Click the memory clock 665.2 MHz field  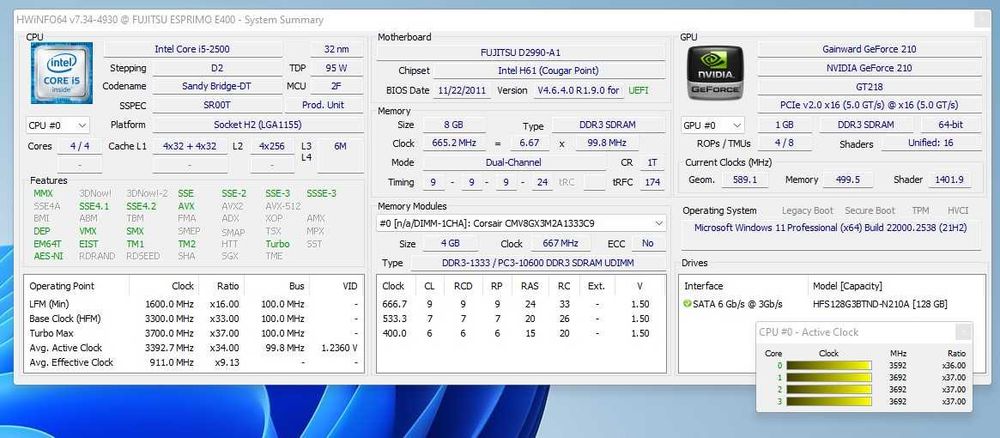click(x=455, y=143)
